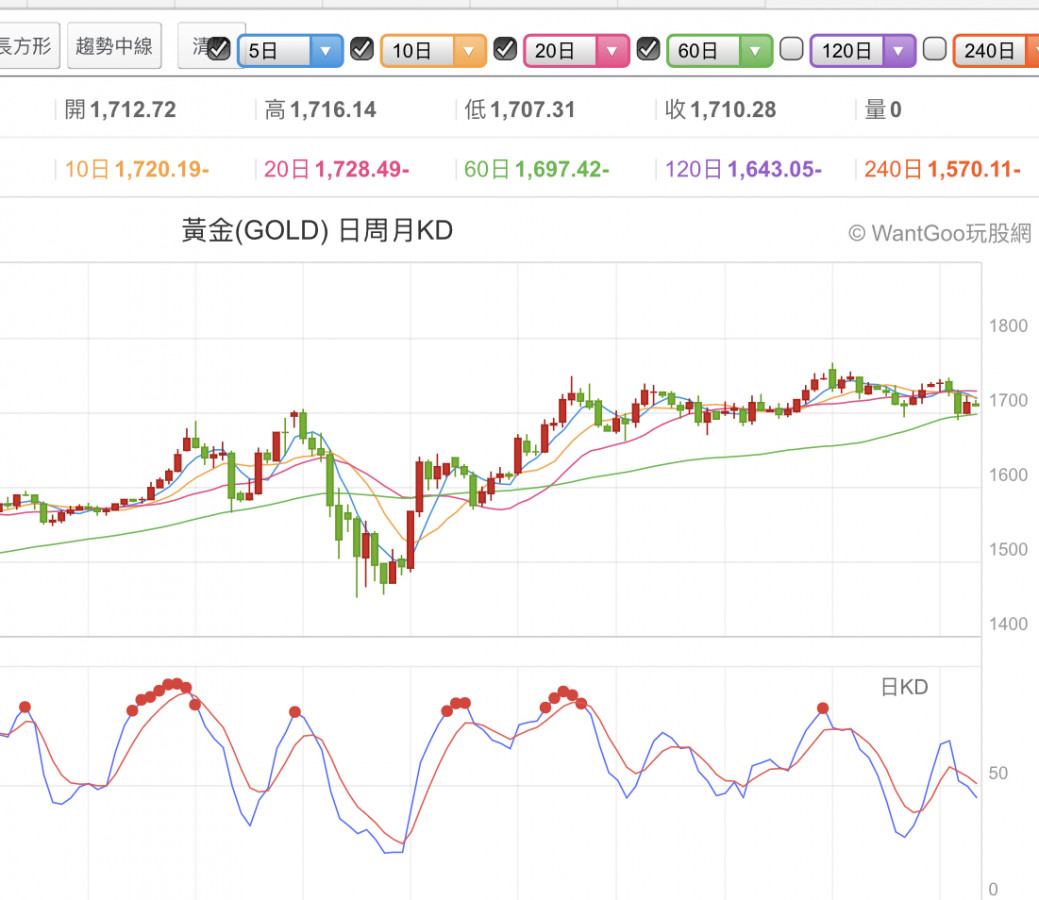Expand the green 60日 period dropdown
This screenshot has height=900, width=1039.
pos(720,50)
